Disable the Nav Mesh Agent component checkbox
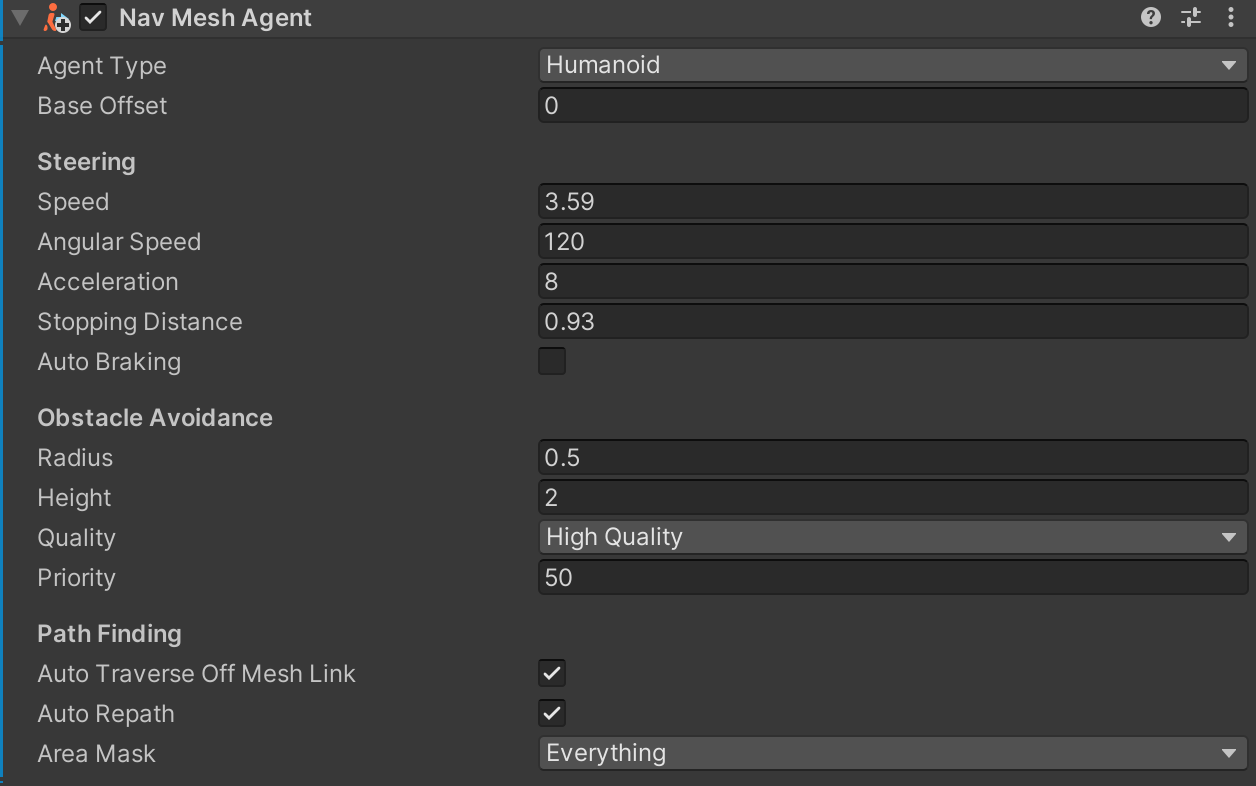Image resolution: width=1256 pixels, height=786 pixels. point(93,17)
